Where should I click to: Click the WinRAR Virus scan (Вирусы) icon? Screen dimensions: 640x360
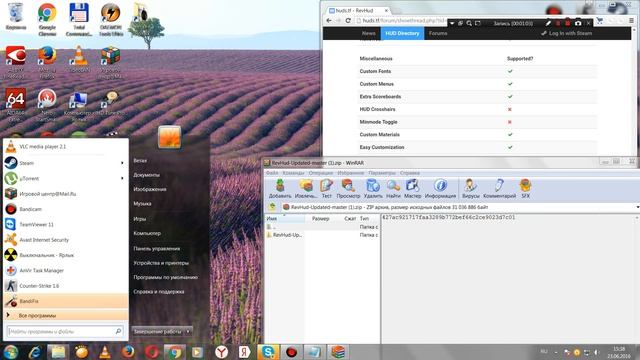tap(470, 189)
